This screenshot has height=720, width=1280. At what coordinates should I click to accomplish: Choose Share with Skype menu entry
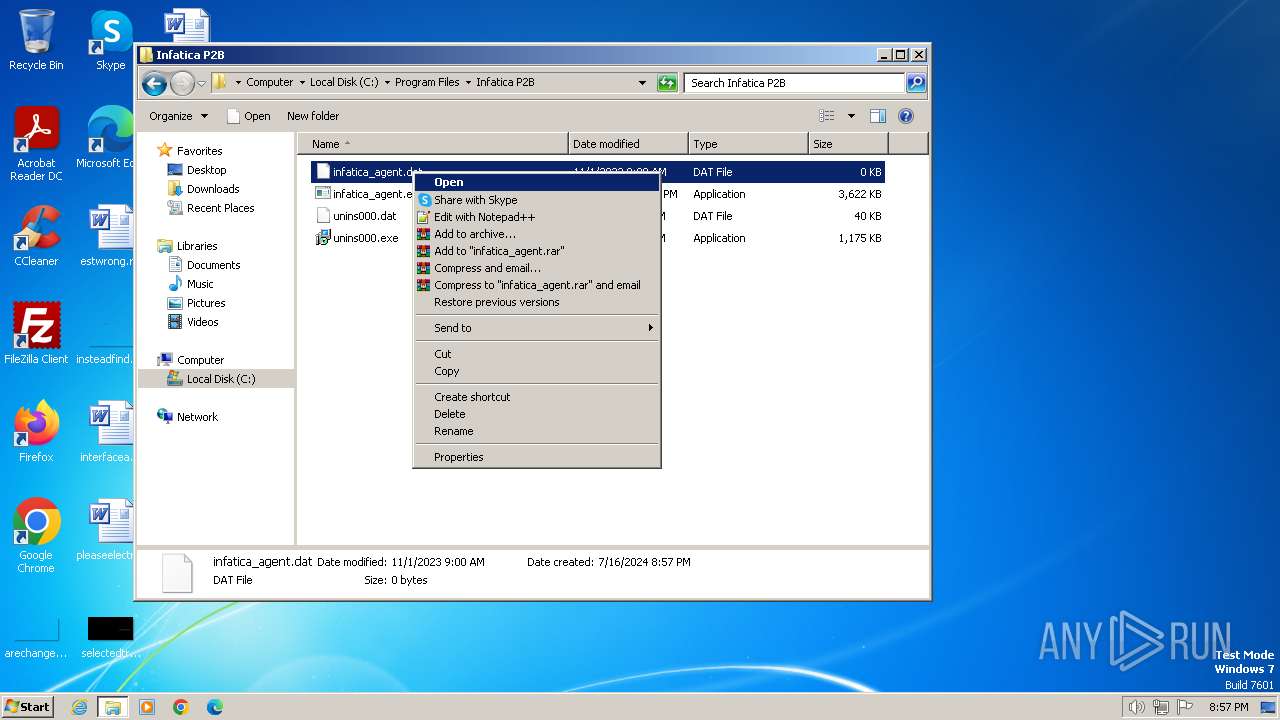537,200
